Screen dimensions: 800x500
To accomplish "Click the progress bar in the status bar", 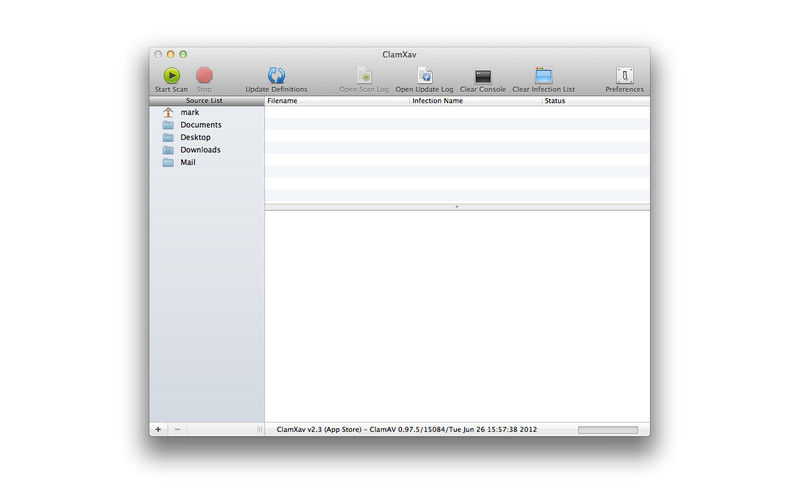I will click(x=607, y=430).
